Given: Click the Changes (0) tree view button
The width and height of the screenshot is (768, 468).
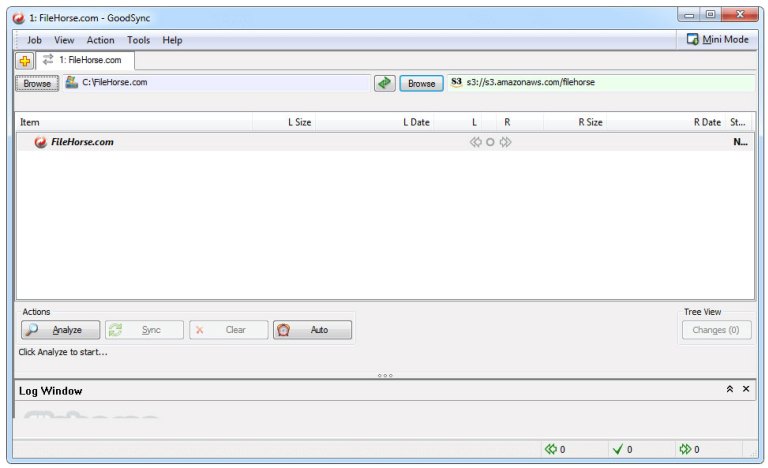Looking at the screenshot, I should point(716,330).
